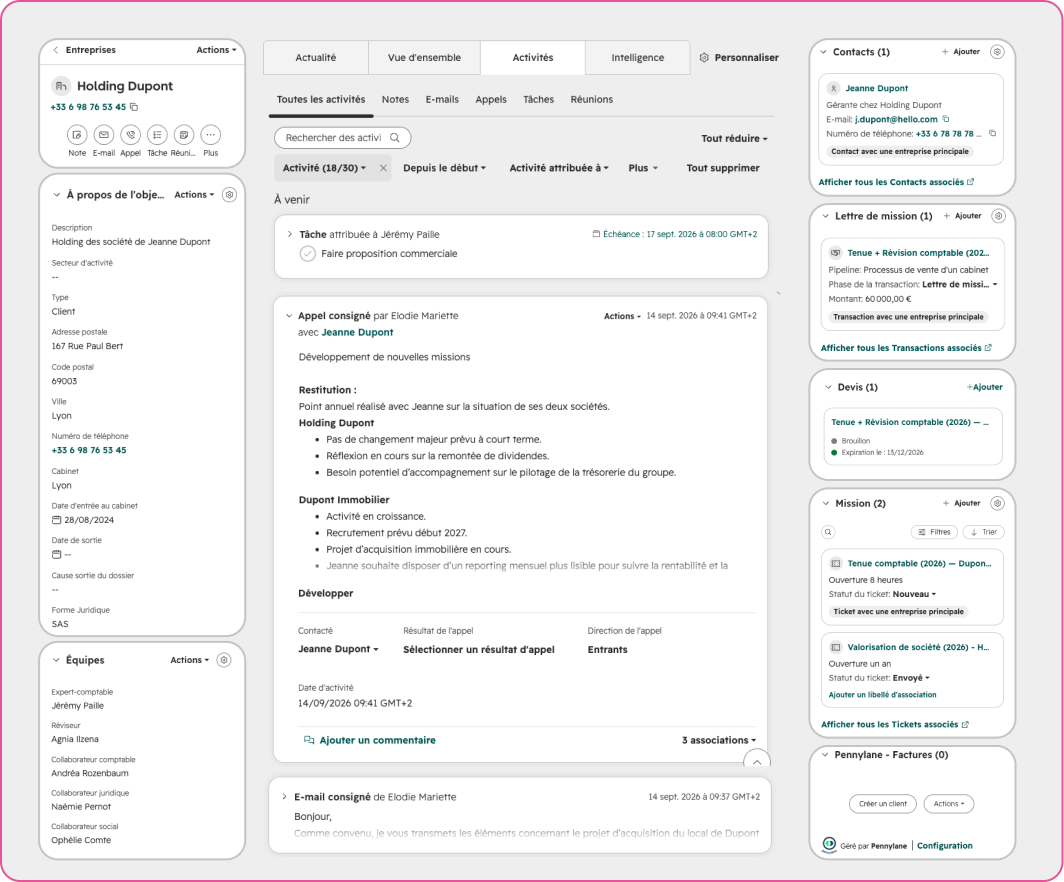Click the search magnifier in activity search
1064x882 pixels.
coord(395,138)
